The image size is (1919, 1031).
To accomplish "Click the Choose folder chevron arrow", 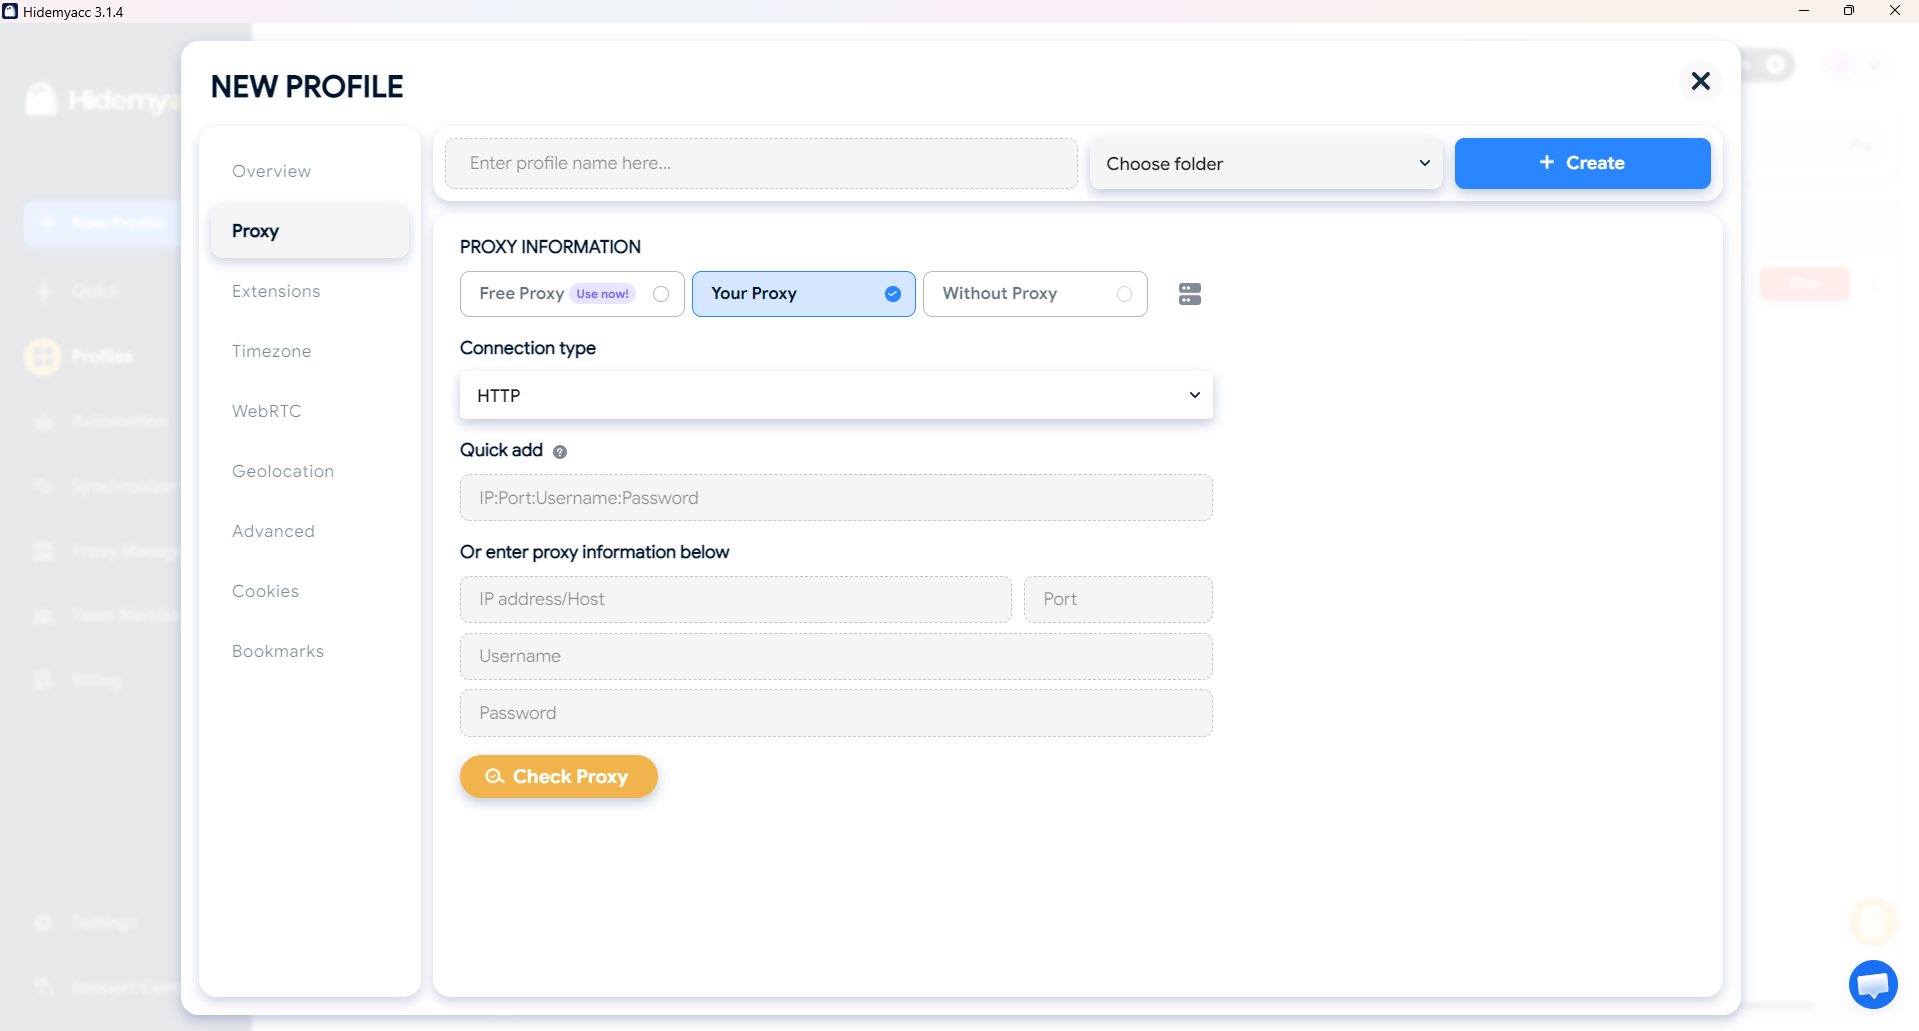I will click(1424, 163).
